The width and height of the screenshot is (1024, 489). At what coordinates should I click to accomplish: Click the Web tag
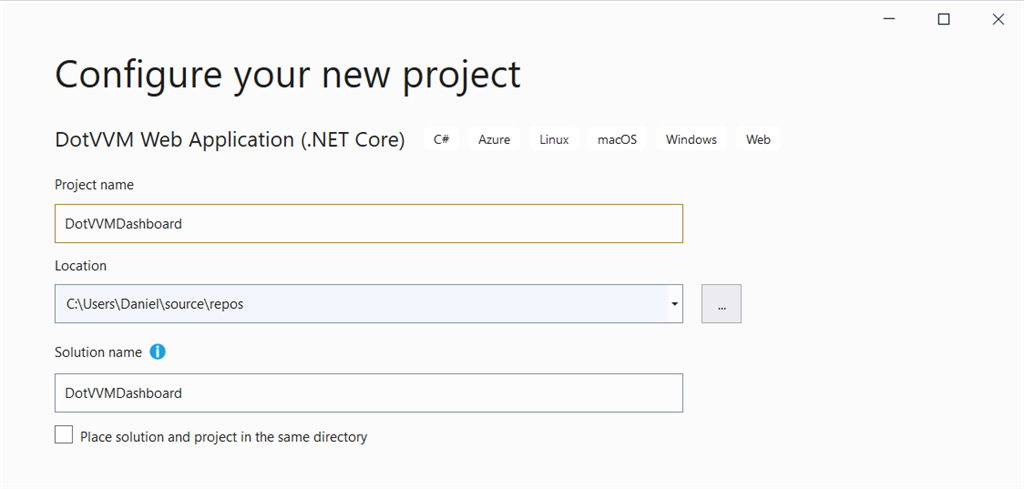pos(758,139)
